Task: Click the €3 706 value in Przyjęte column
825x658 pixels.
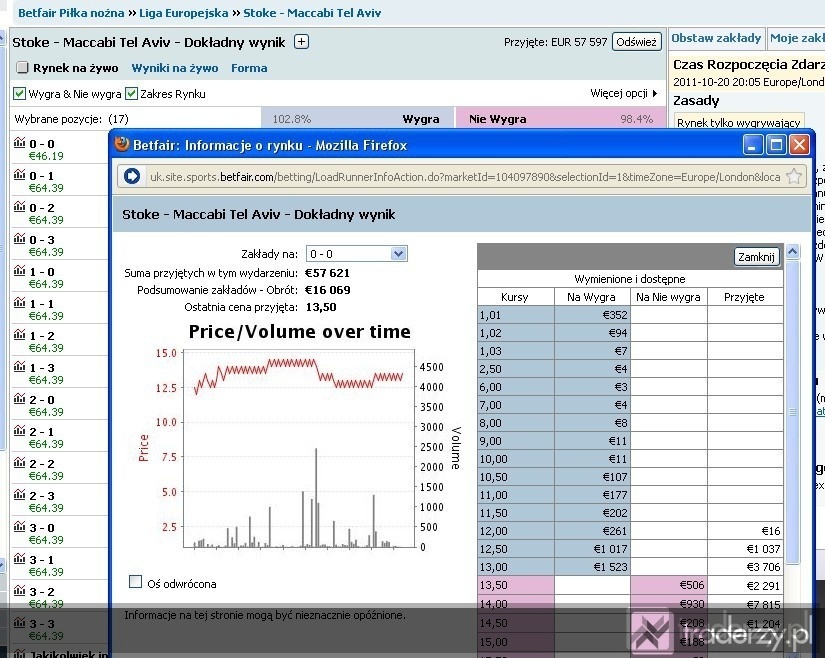Action: 763,567
